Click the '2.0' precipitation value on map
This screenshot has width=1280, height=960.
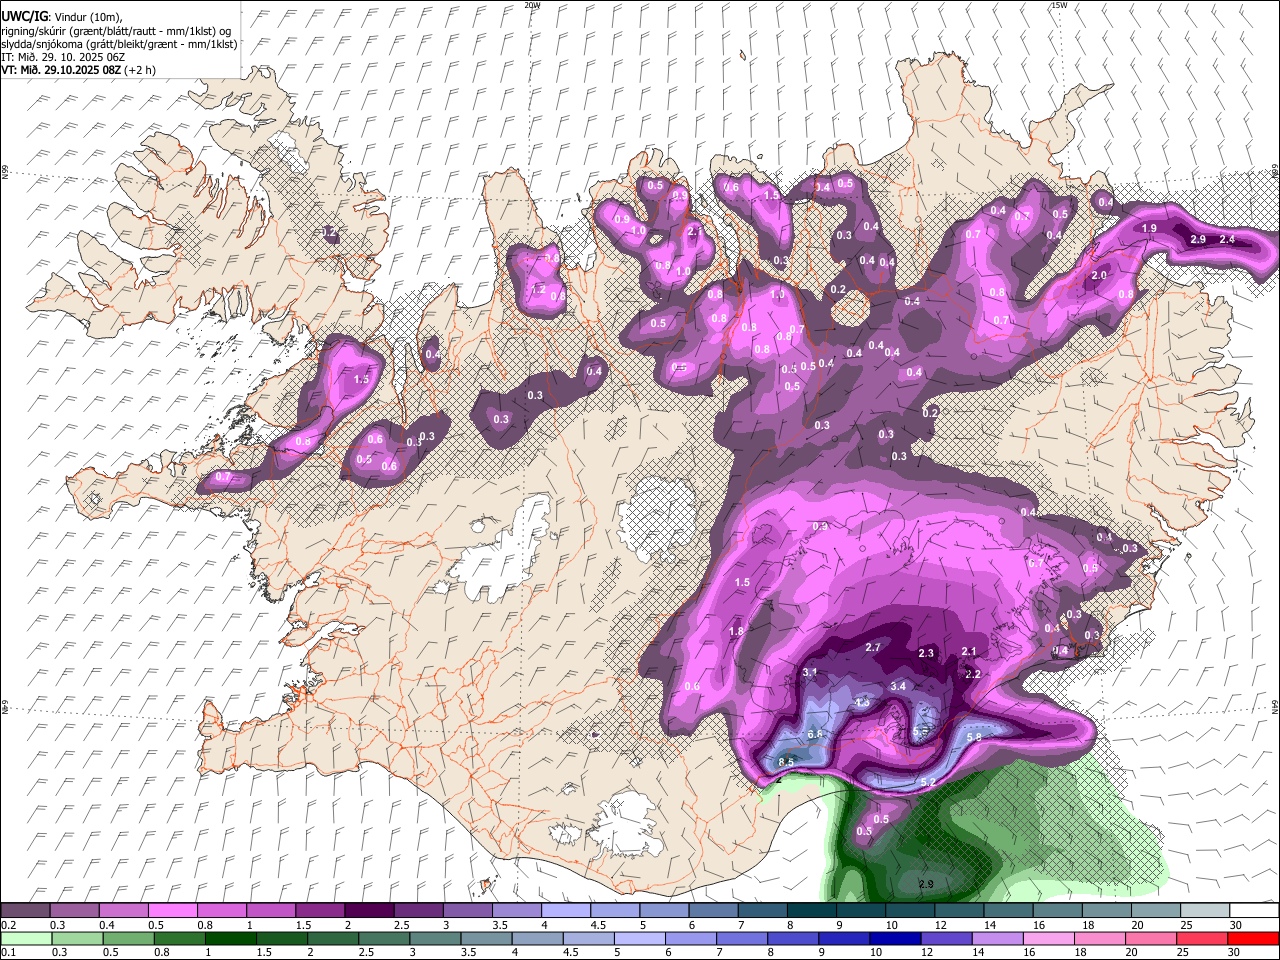click(x=1099, y=275)
